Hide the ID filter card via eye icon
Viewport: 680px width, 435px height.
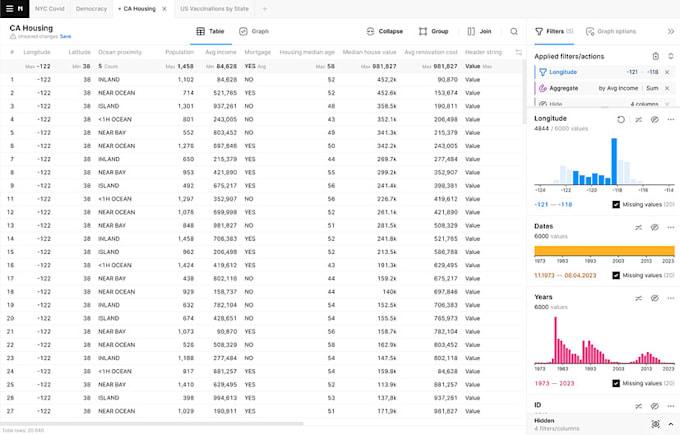point(654,406)
